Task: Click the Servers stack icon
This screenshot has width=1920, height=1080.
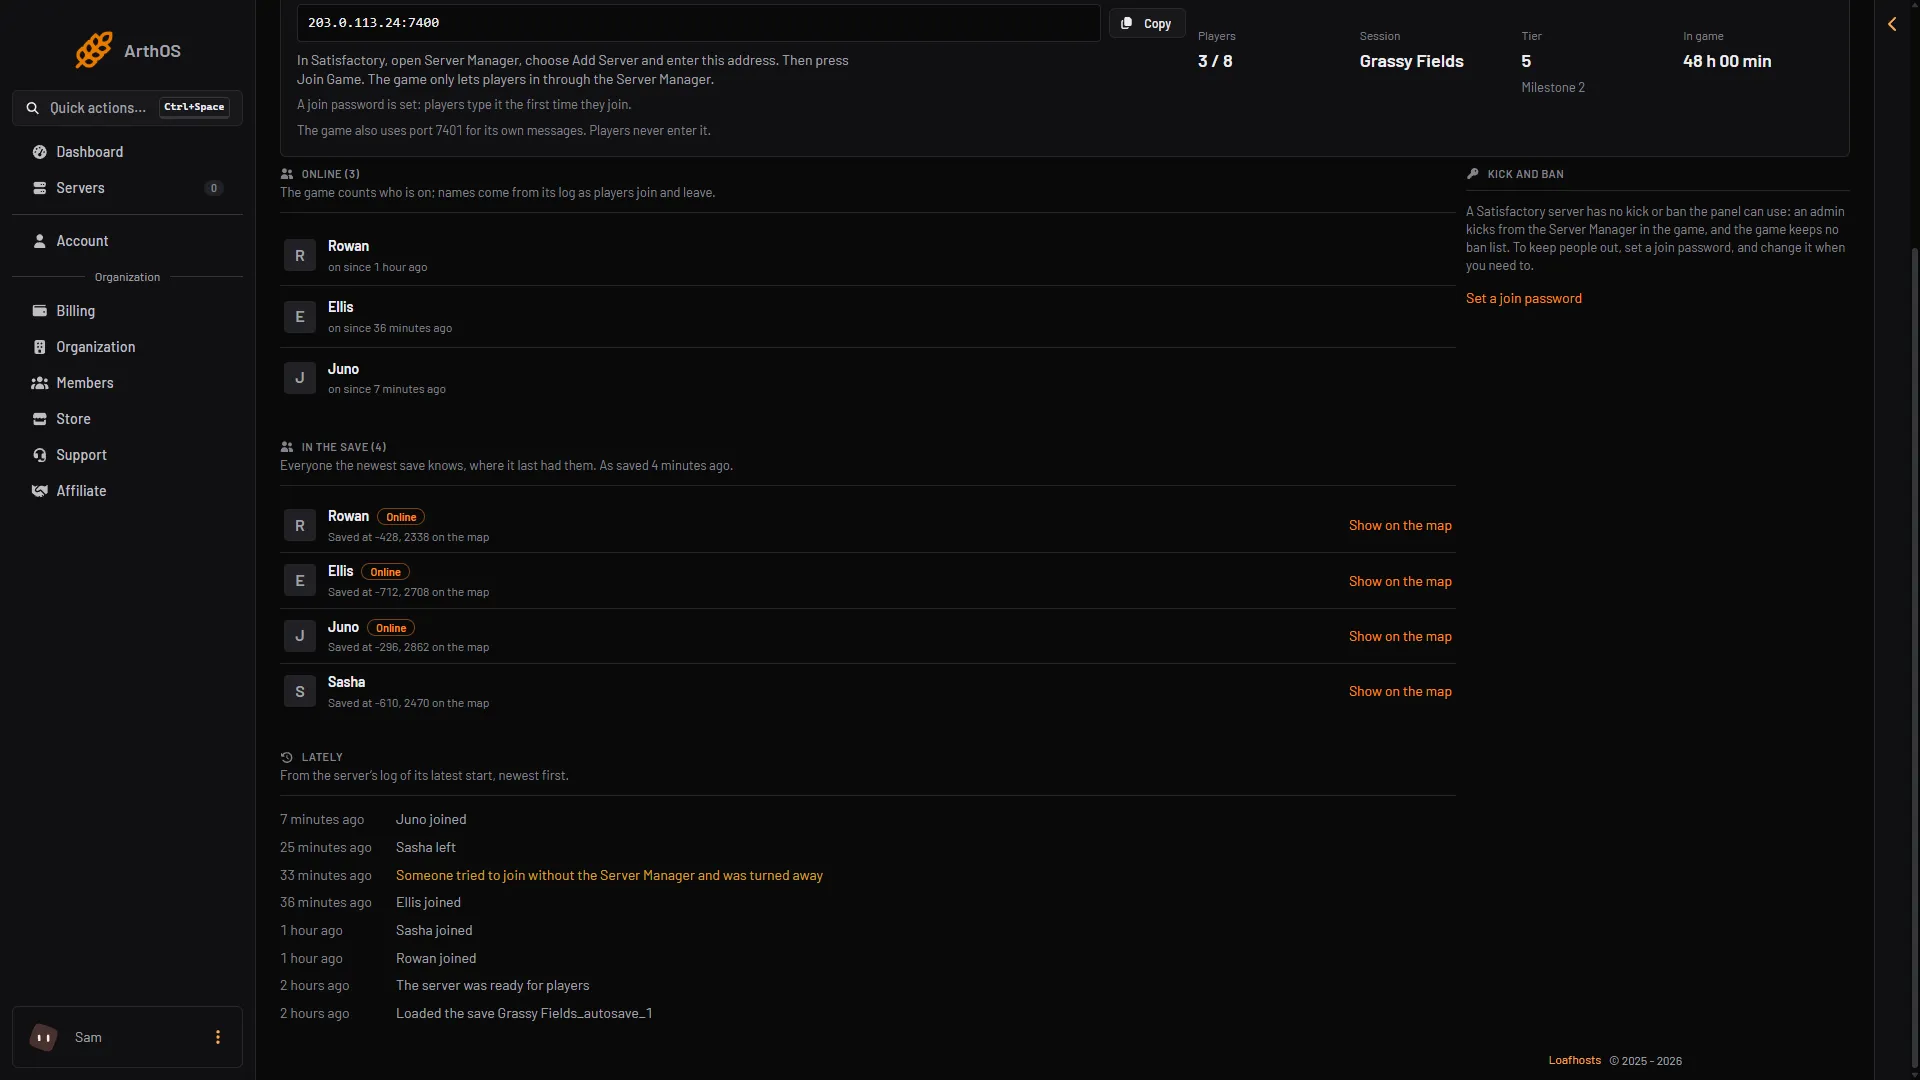Action: [x=40, y=188]
